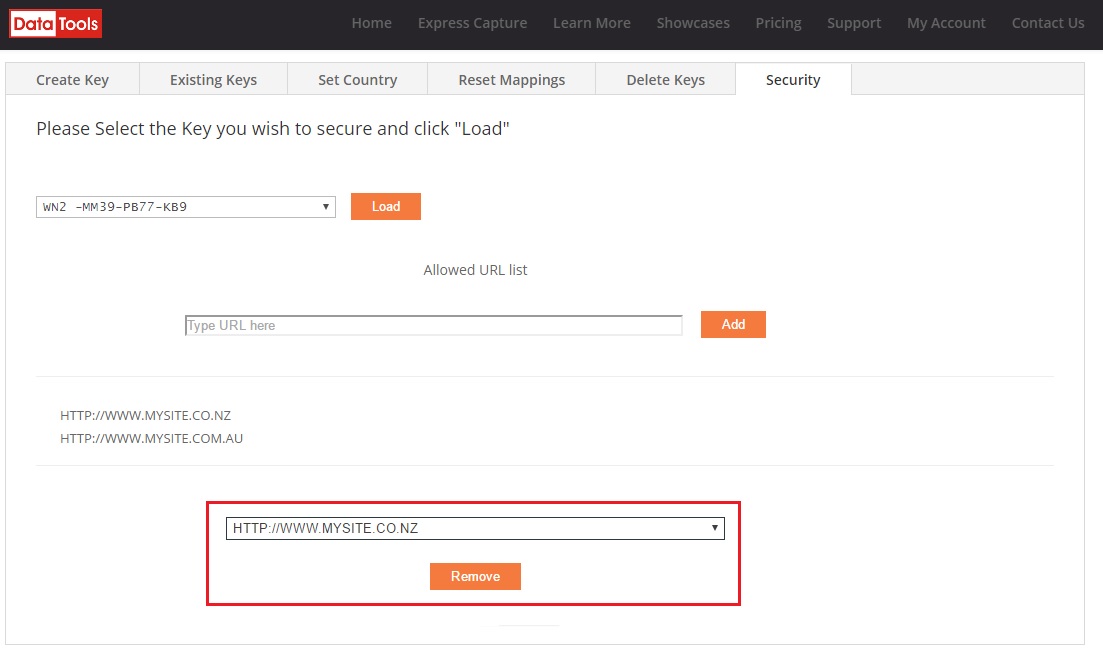Switch to the Existing Keys tab
The width and height of the screenshot is (1103, 663).
[213, 80]
